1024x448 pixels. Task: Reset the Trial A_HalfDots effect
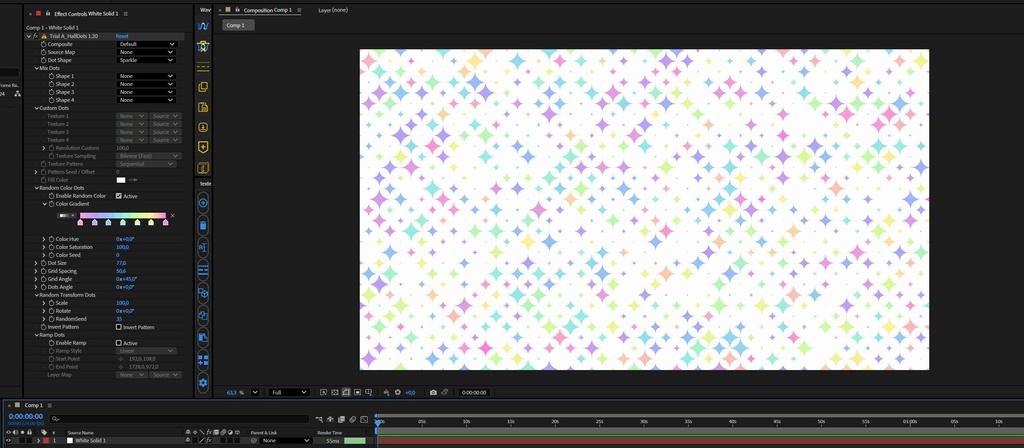pyautogui.click(x=122, y=36)
